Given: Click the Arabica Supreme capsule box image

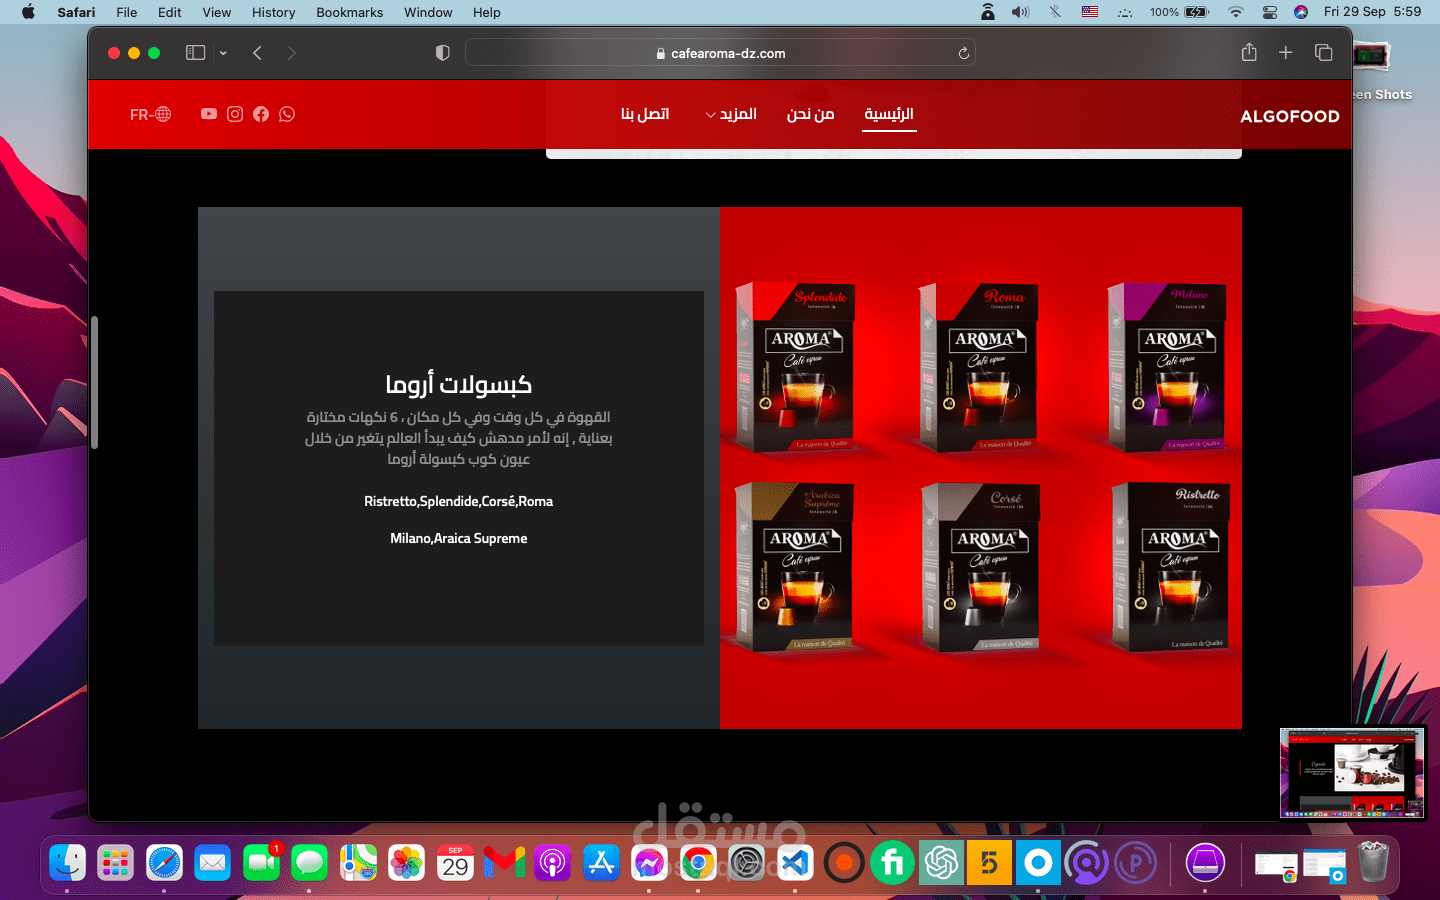Looking at the screenshot, I should pyautogui.click(x=794, y=567).
